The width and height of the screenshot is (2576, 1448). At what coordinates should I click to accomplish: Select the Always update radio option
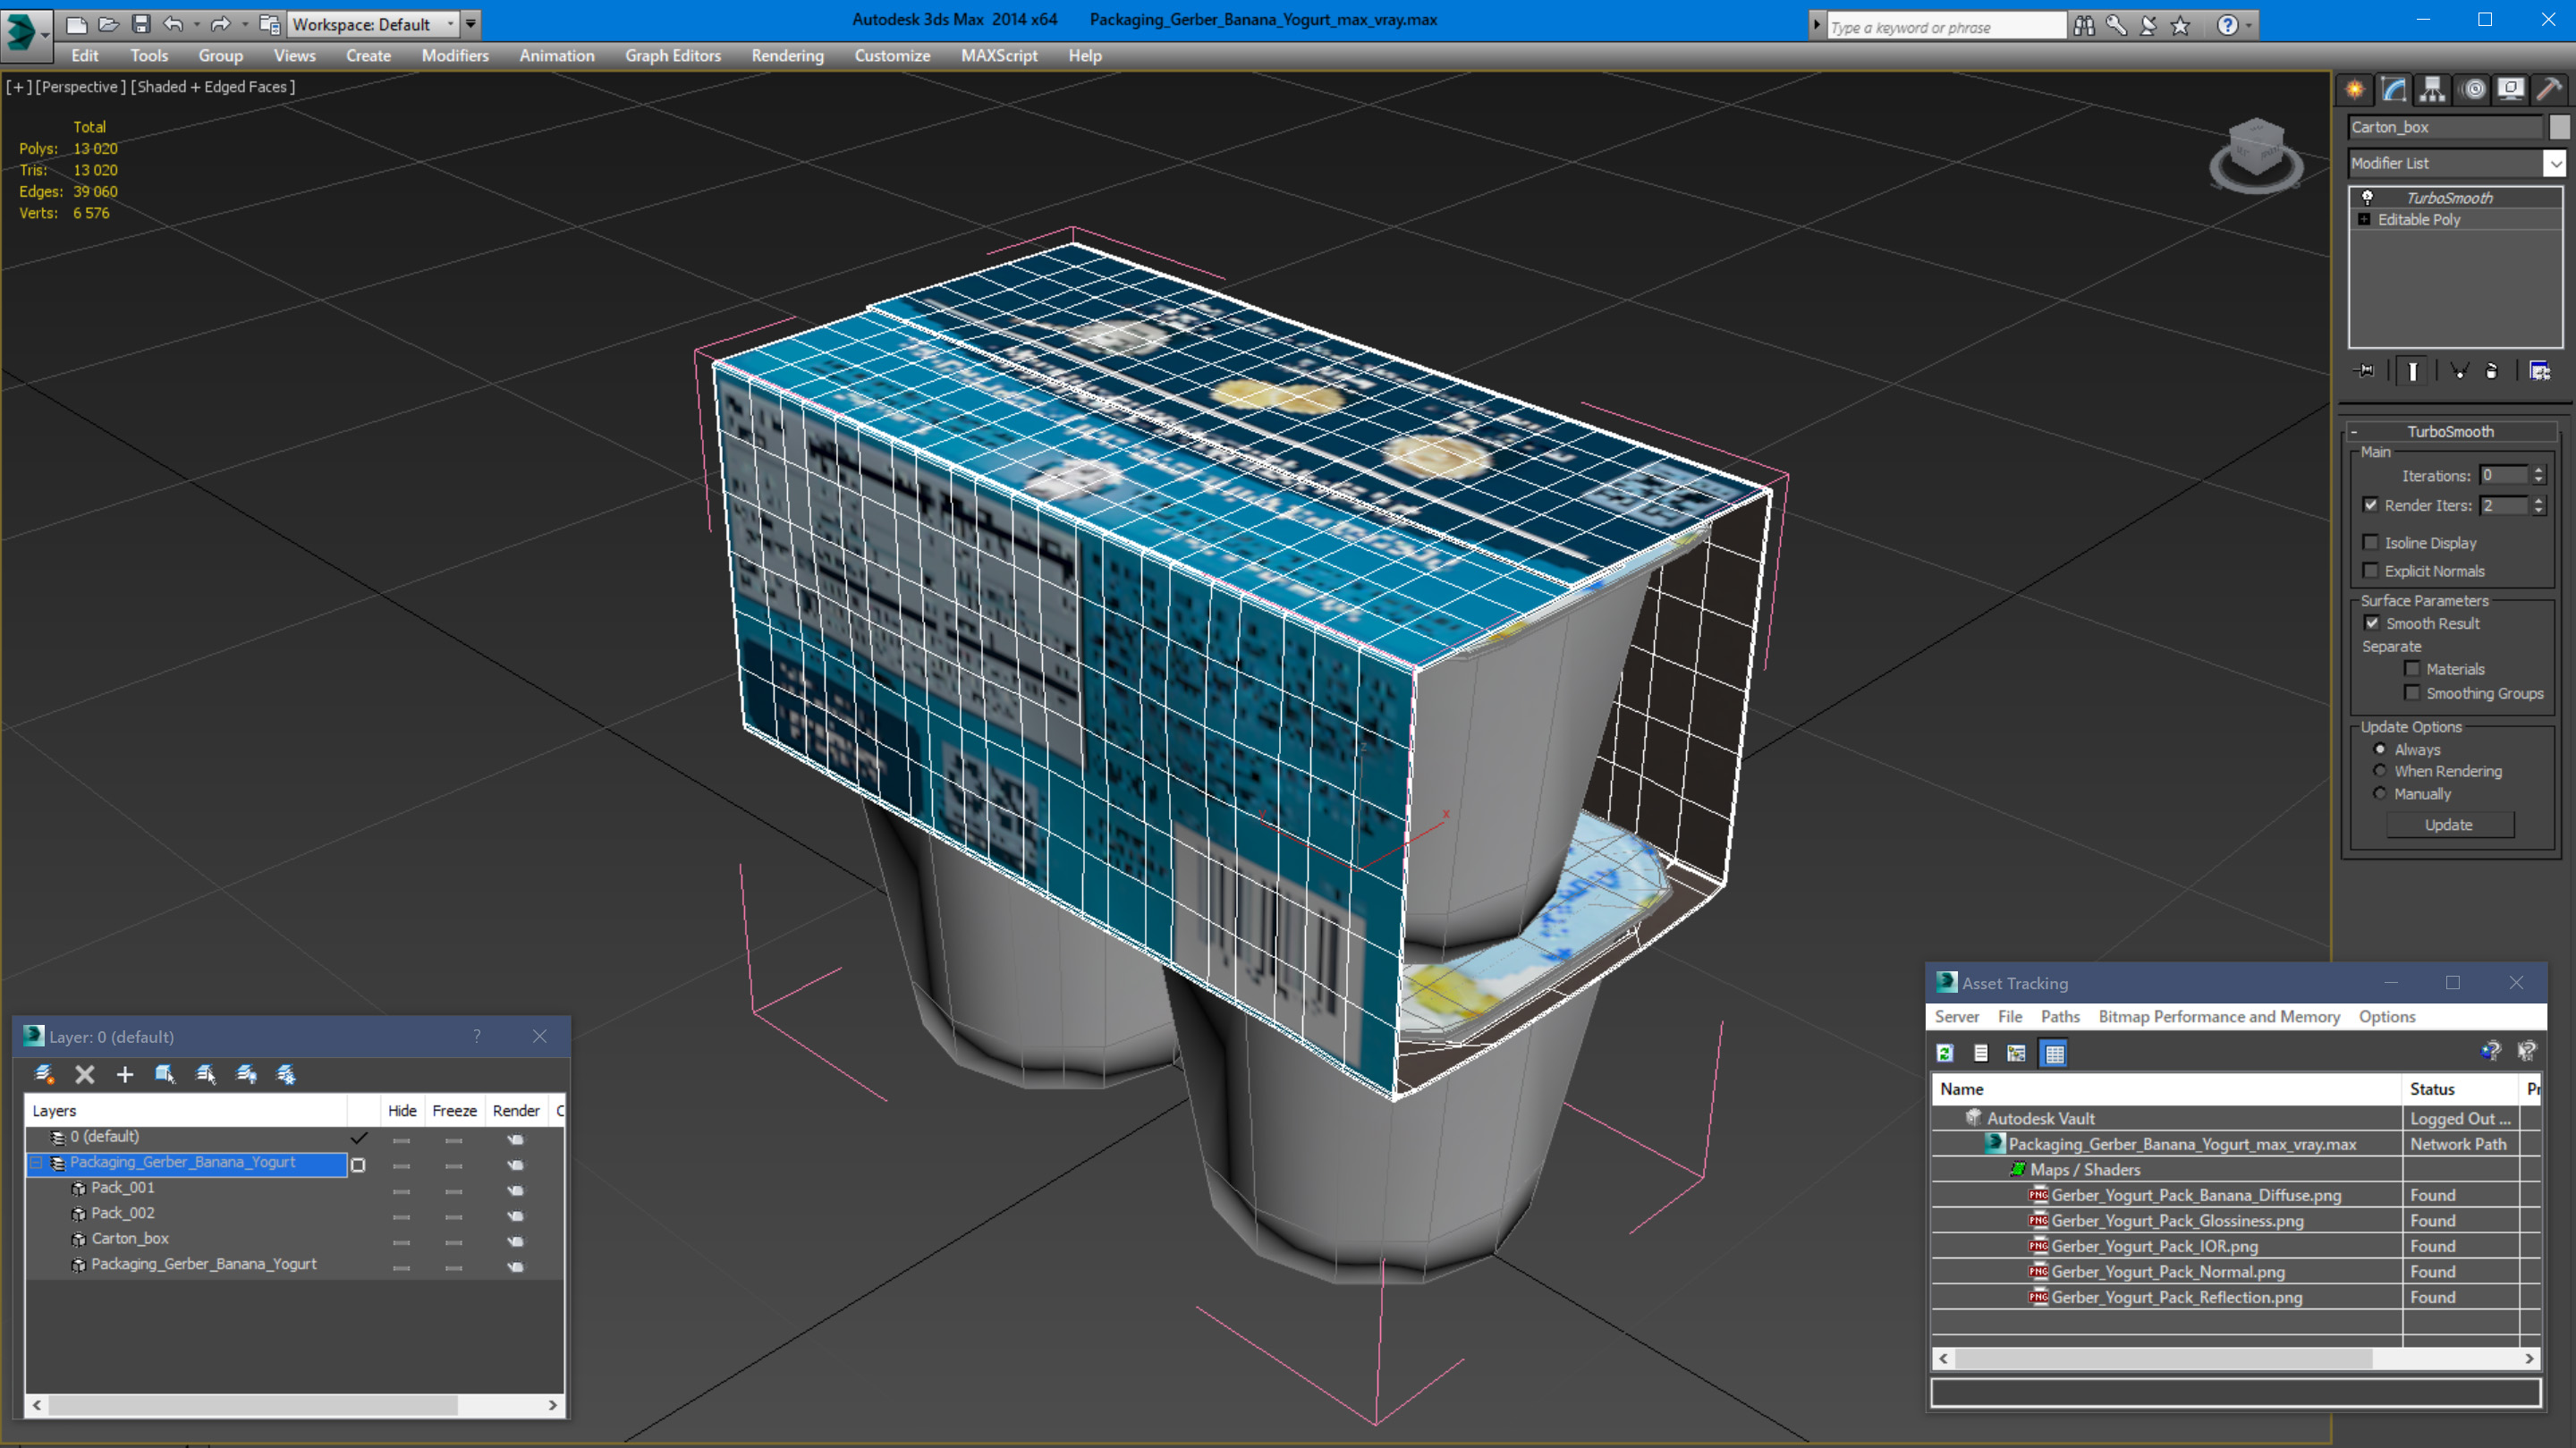2380,749
